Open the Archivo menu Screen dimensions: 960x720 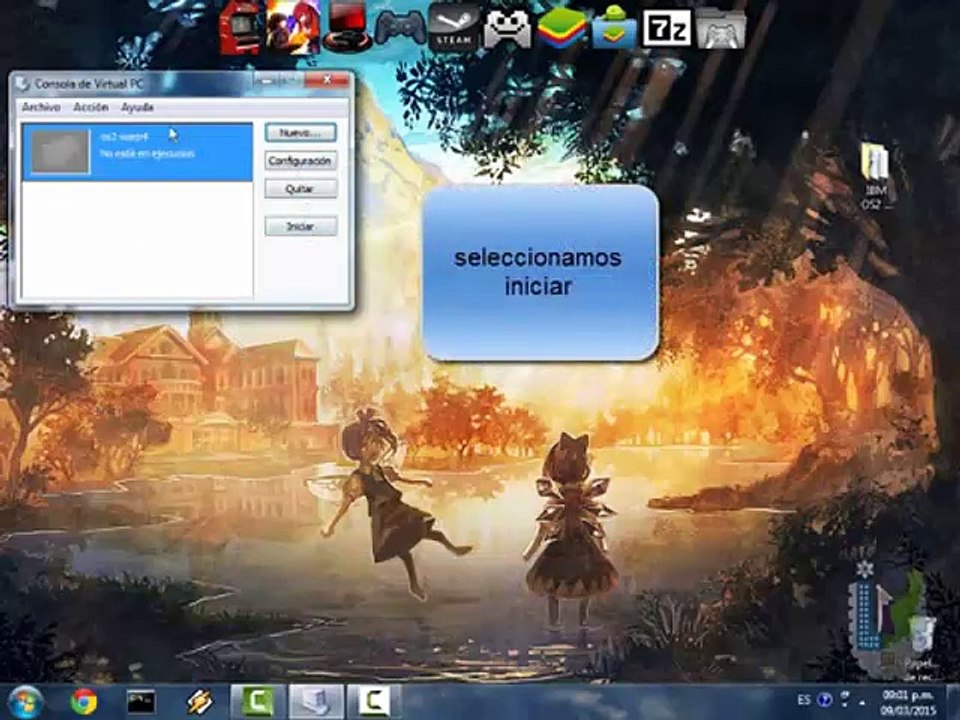[x=41, y=107]
